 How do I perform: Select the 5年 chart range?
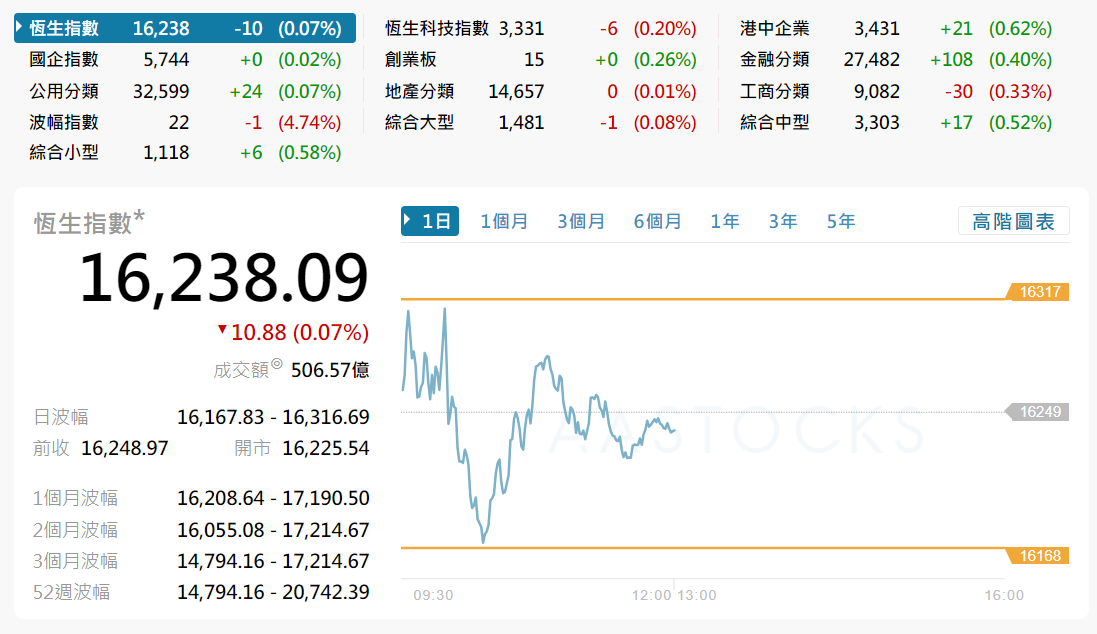pos(841,221)
